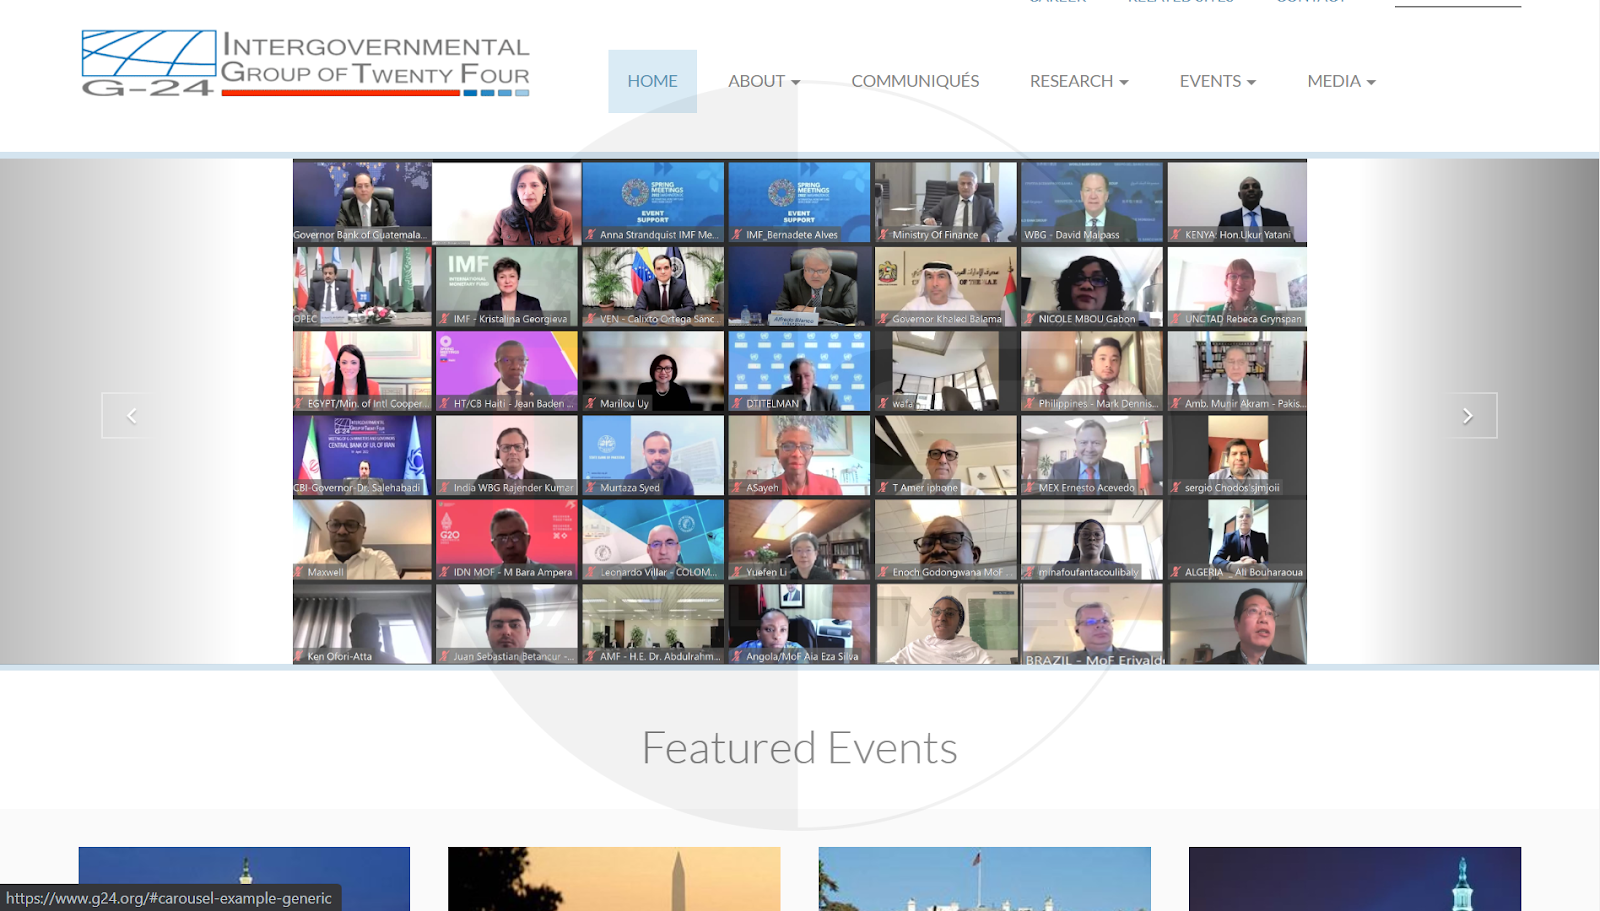The image size is (1600, 911).
Task: Expand the RESEARCH dropdown menu
Action: [x=1079, y=81]
